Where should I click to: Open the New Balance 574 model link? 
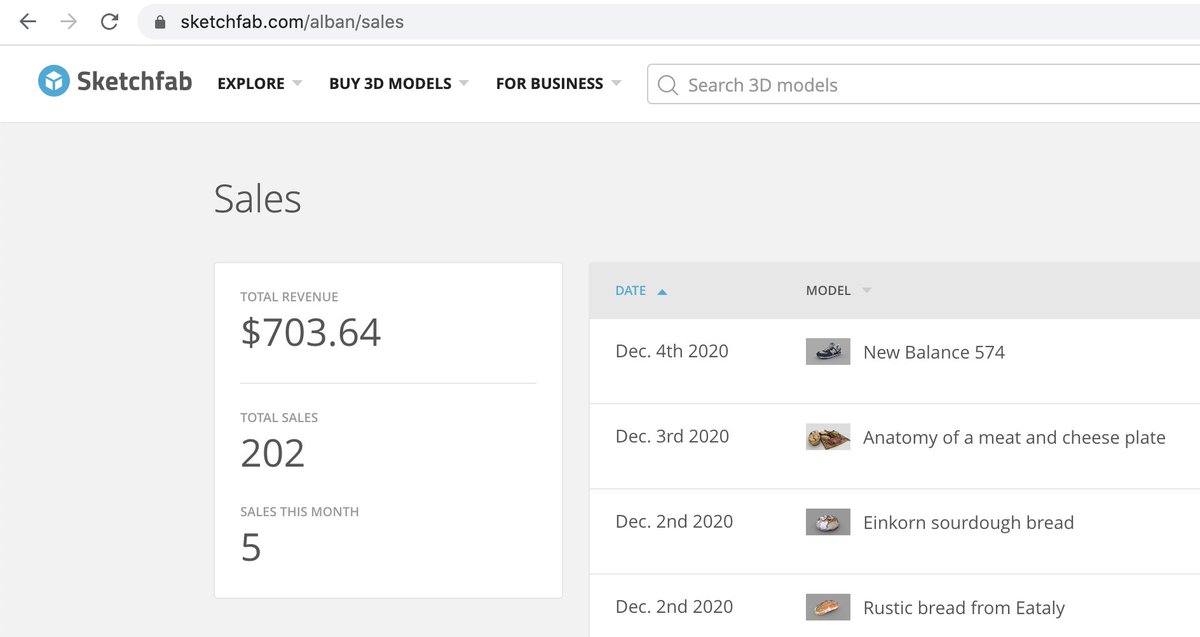tap(934, 352)
